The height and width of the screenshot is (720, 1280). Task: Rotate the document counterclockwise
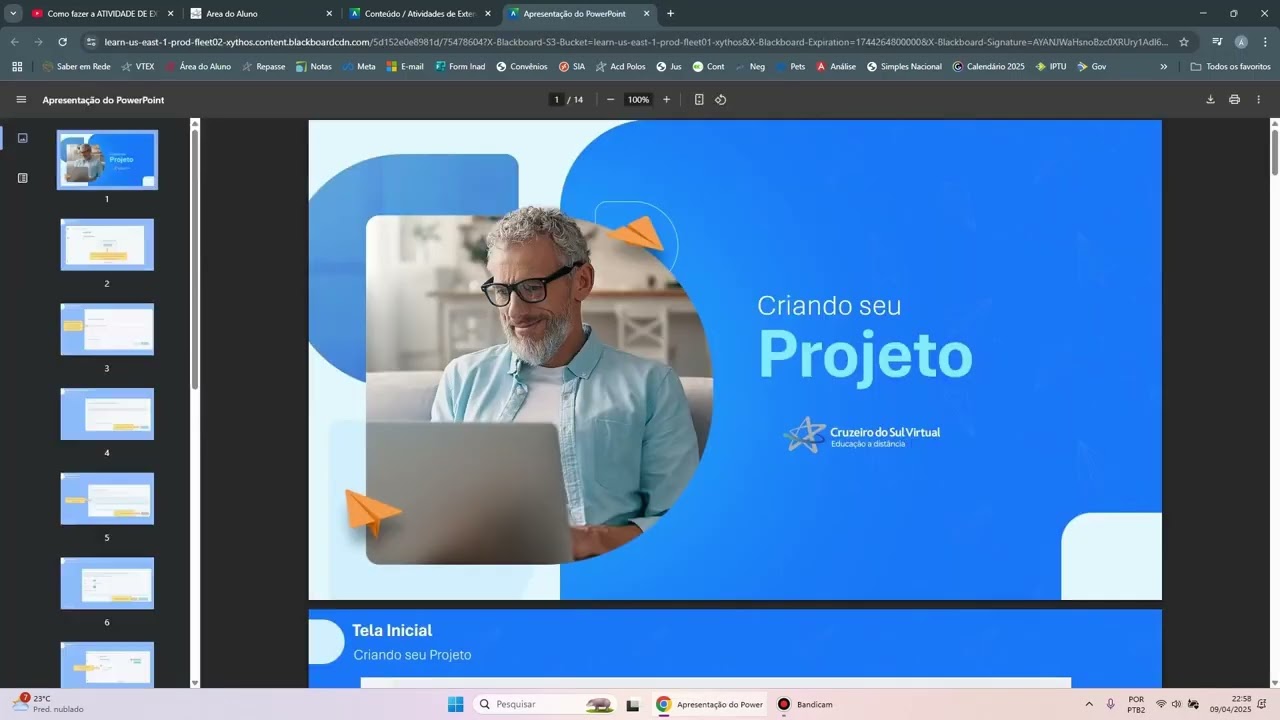click(x=720, y=100)
